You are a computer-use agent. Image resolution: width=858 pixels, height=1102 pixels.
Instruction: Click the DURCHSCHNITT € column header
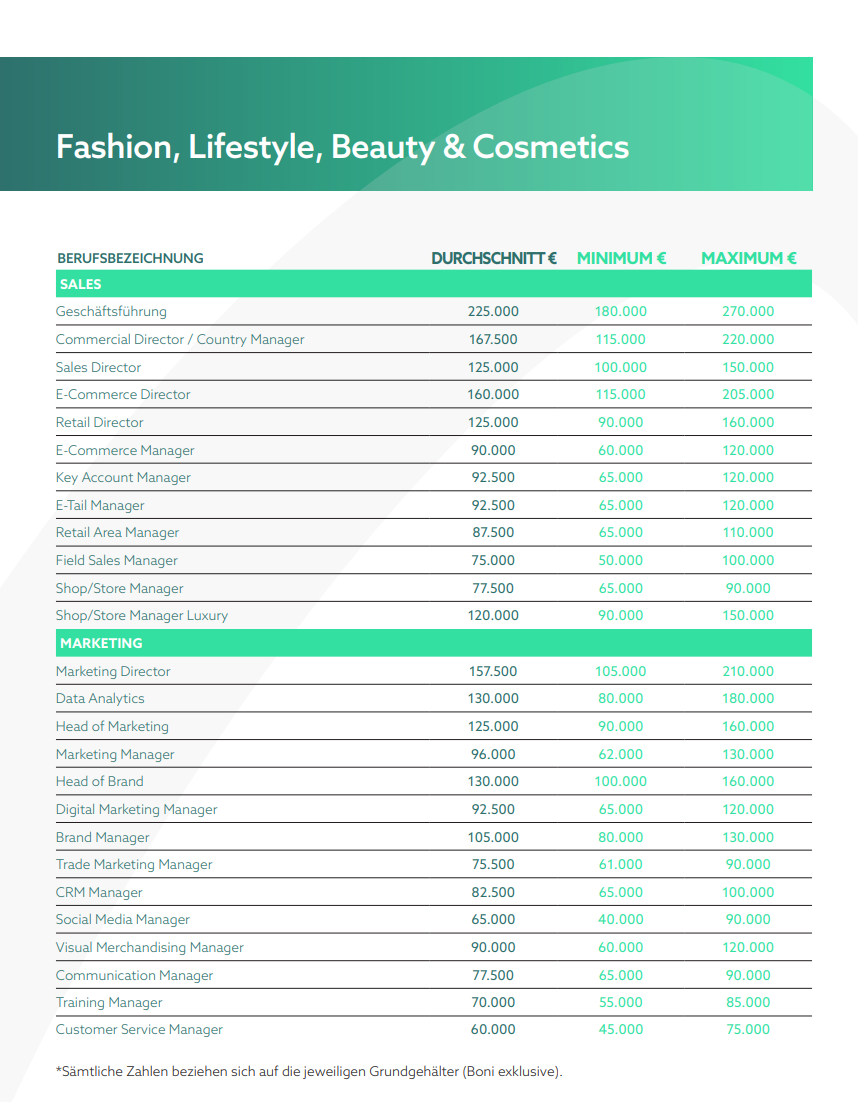point(493,258)
